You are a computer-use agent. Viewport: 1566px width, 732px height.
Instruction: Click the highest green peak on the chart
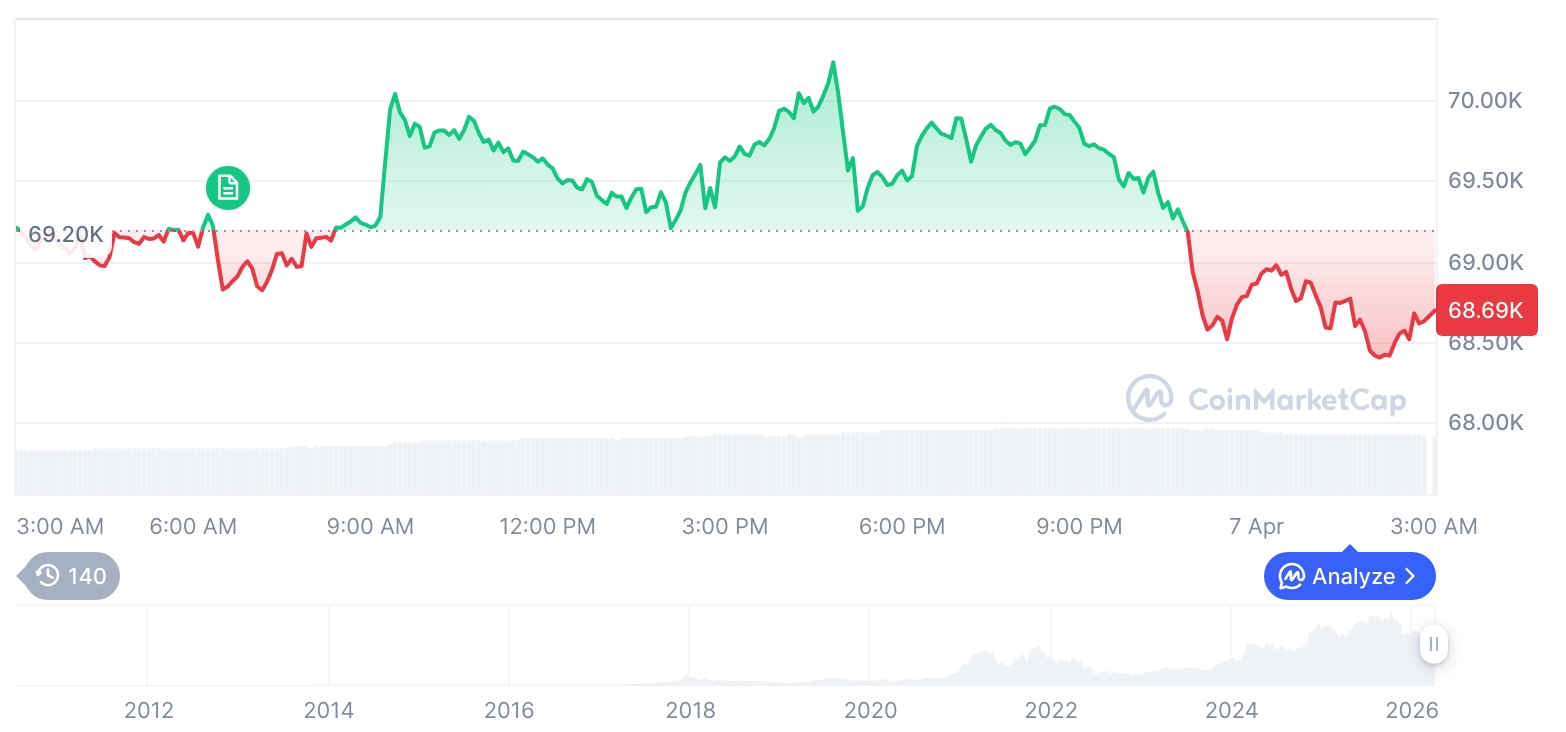tap(833, 63)
